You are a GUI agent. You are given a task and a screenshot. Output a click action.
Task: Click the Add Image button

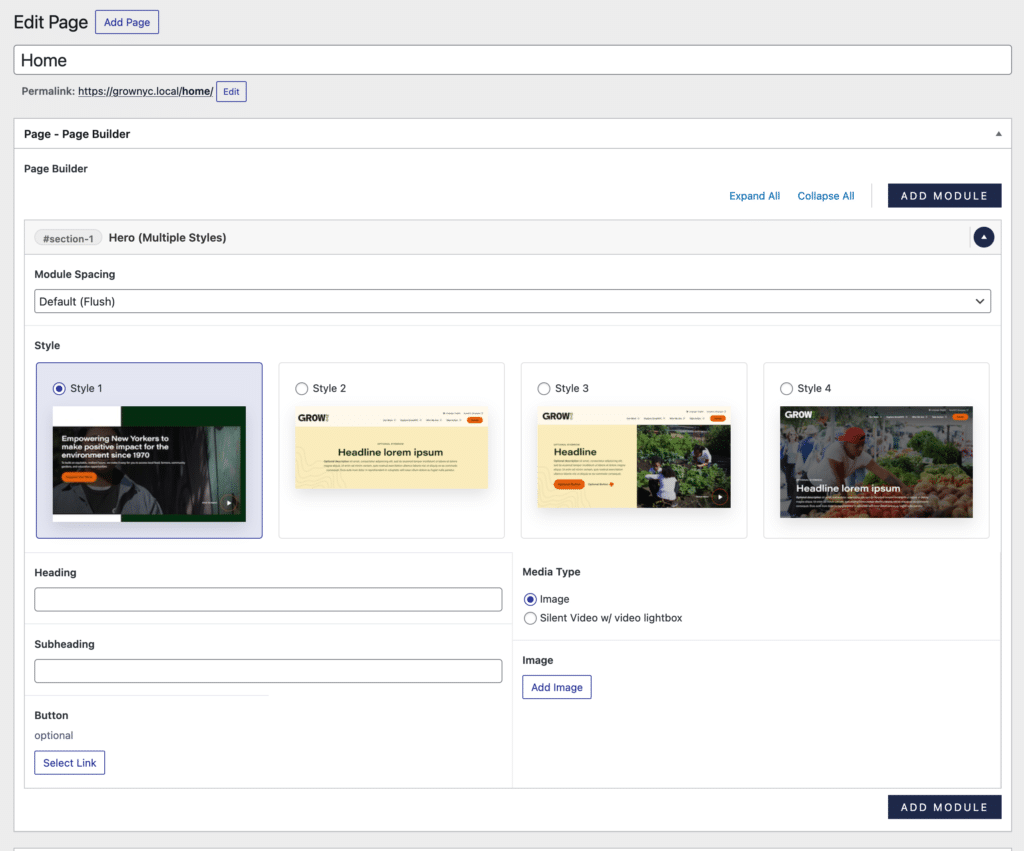(x=556, y=687)
